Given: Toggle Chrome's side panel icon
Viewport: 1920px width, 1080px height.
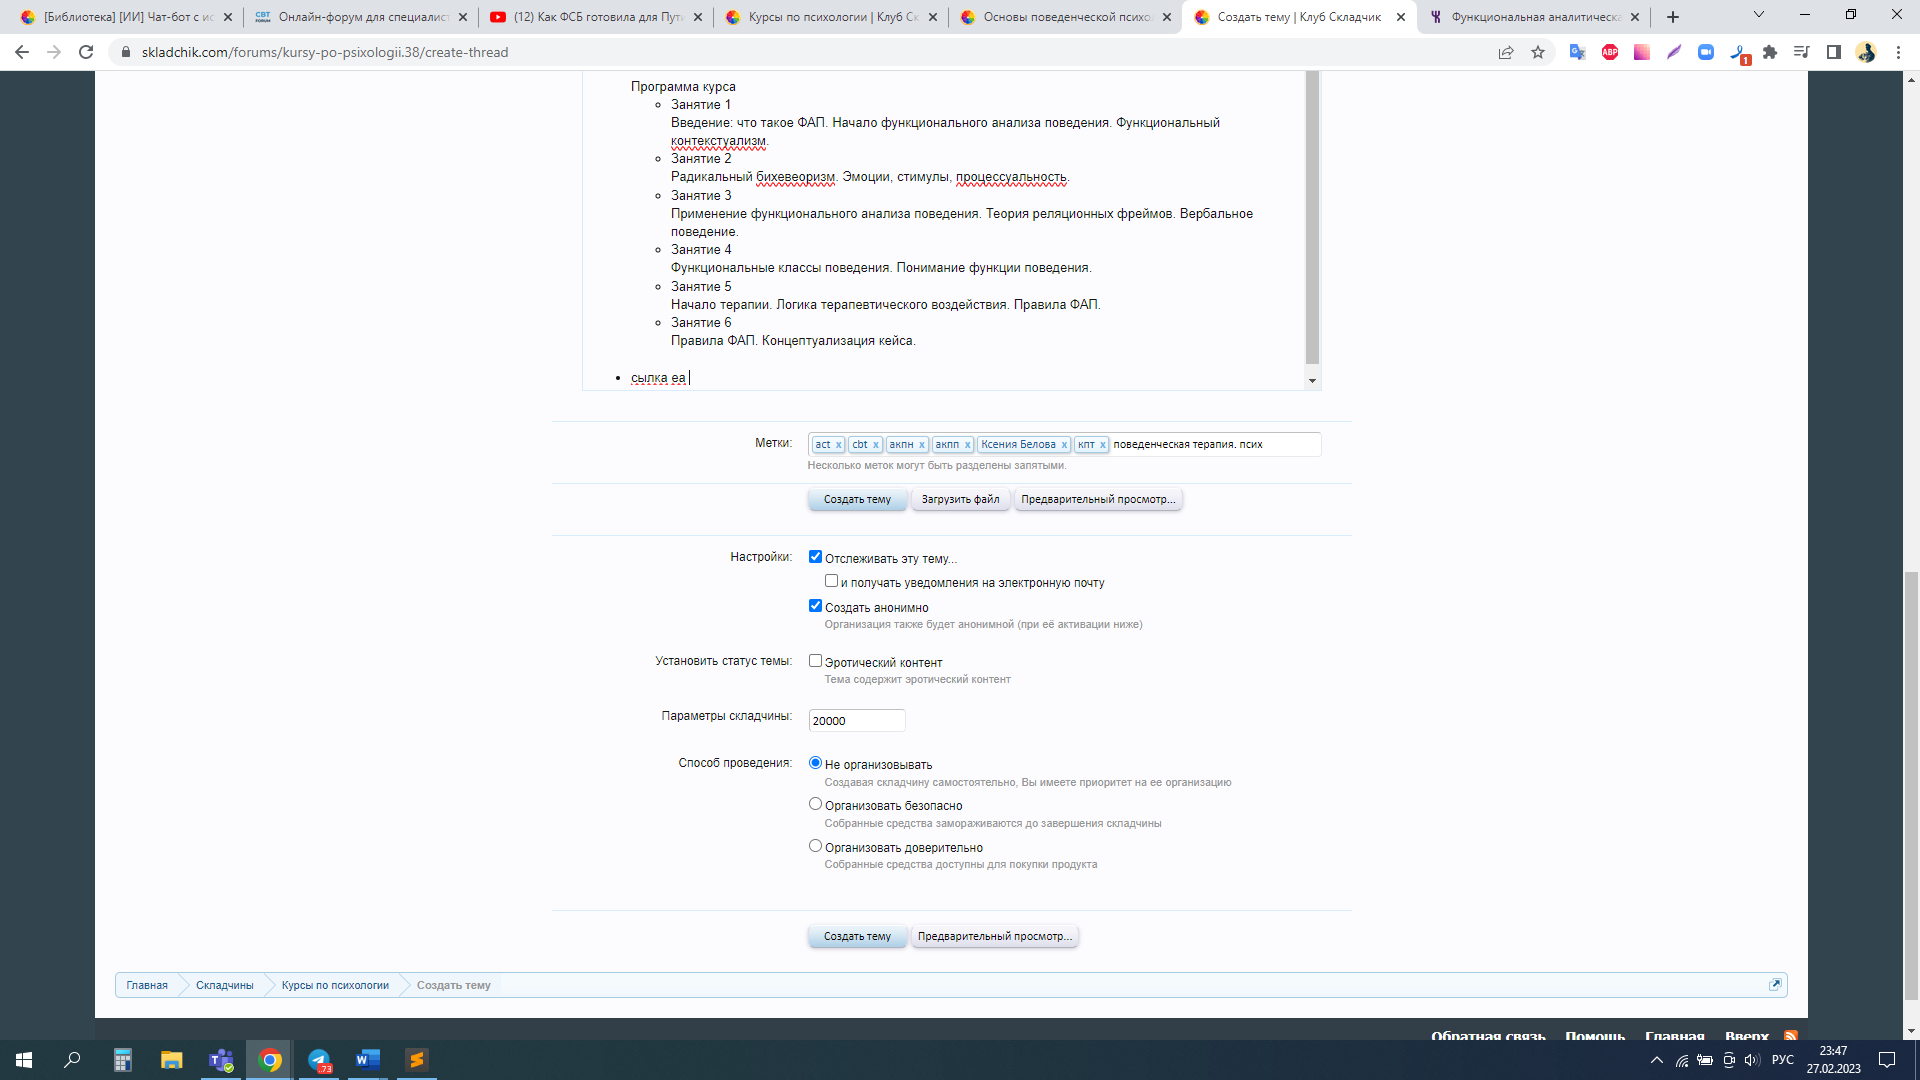Looking at the screenshot, I should pyautogui.click(x=1833, y=52).
